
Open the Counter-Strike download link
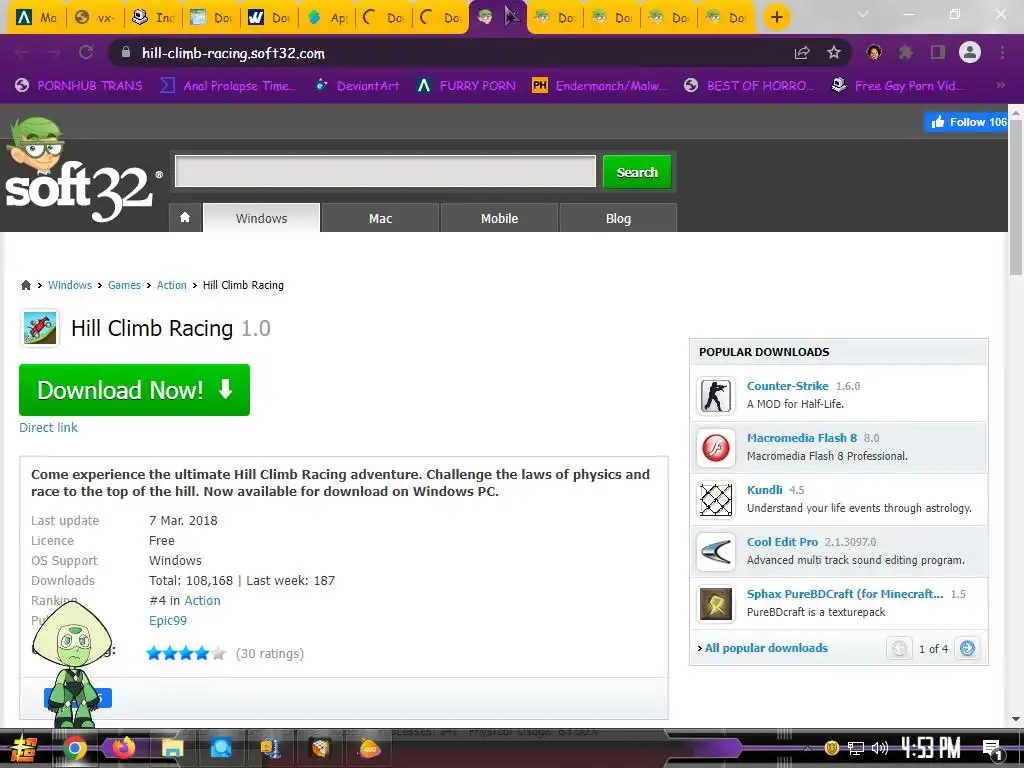[788, 386]
